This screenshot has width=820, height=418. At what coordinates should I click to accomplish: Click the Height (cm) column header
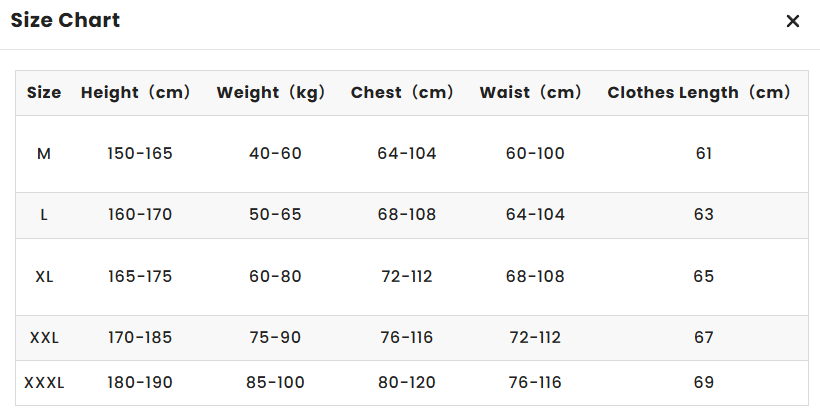[135, 93]
